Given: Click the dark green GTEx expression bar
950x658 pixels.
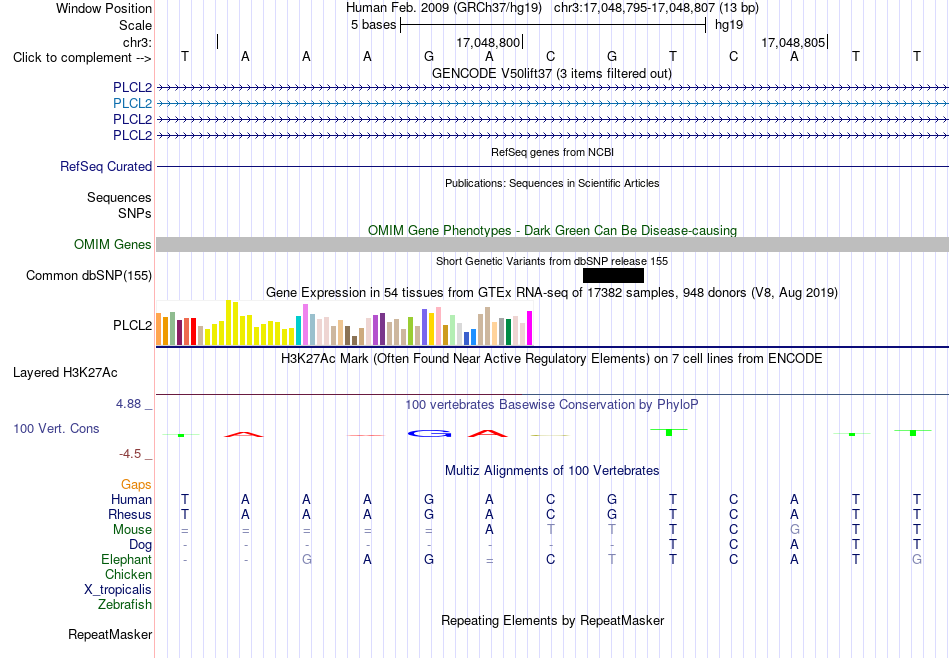Looking at the screenshot, I should (508, 332).
